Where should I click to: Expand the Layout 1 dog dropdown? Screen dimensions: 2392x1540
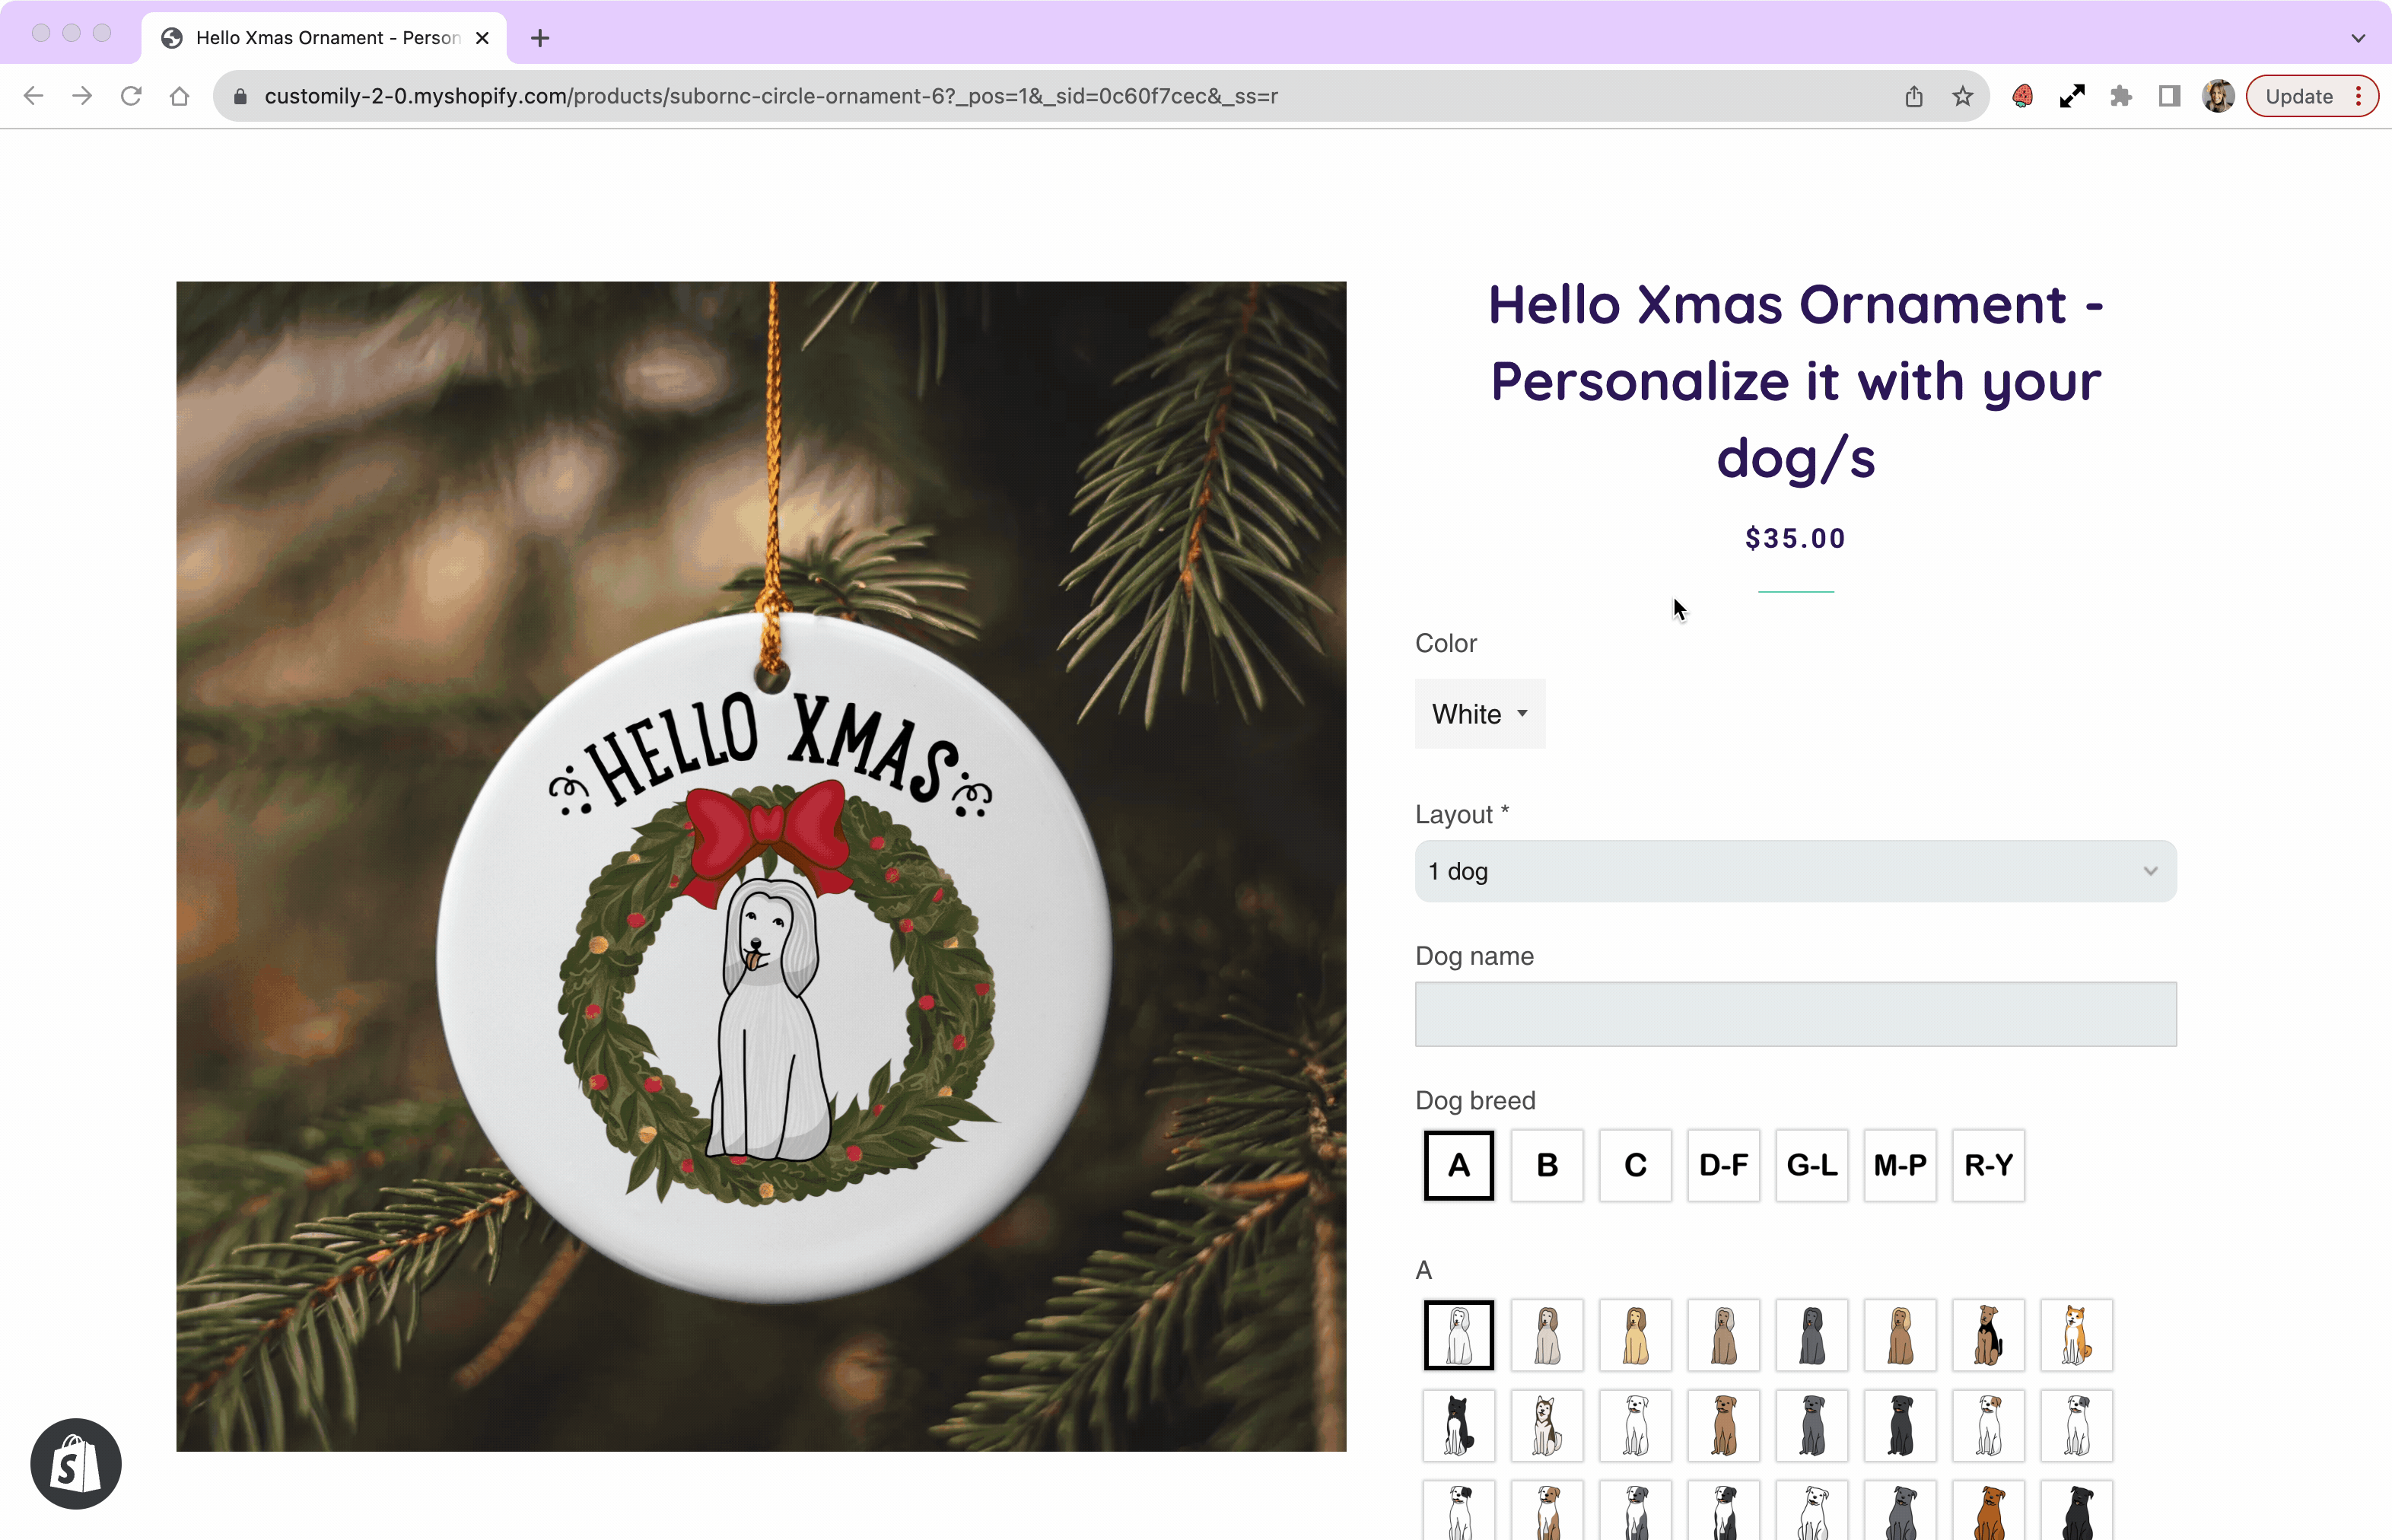[x=1795, y=871]
